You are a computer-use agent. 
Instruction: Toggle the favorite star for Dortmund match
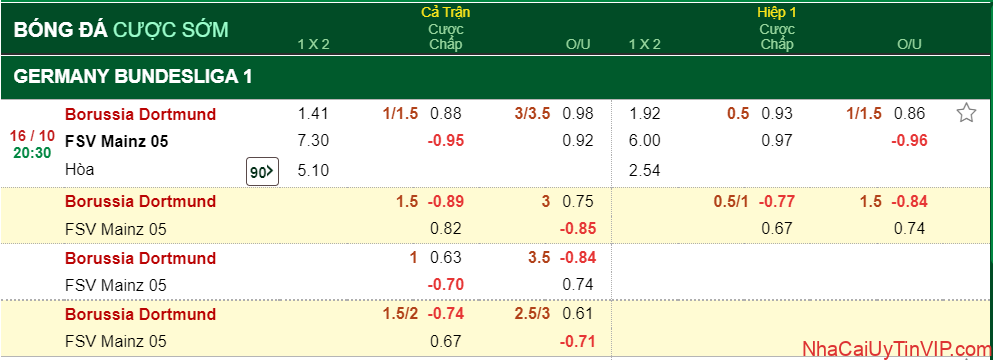pyautogui.click(x=966, y=113)
